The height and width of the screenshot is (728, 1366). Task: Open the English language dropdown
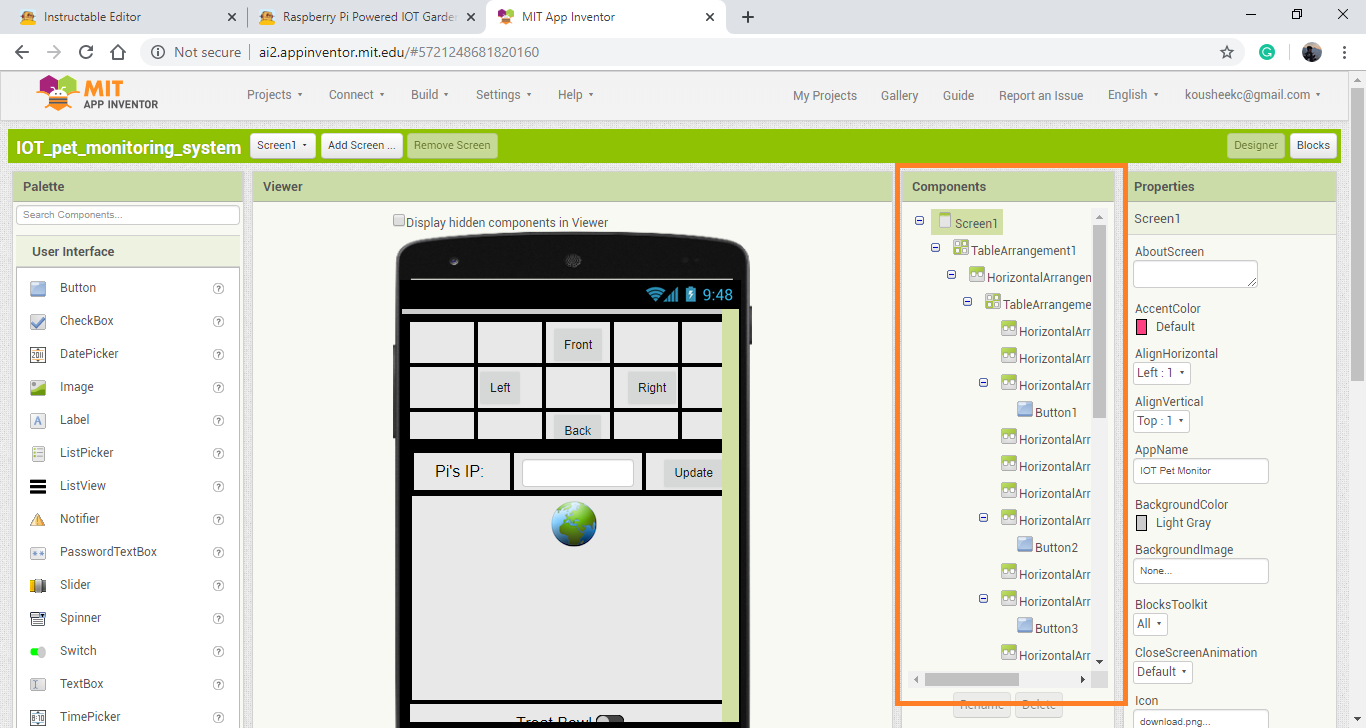1133,95
